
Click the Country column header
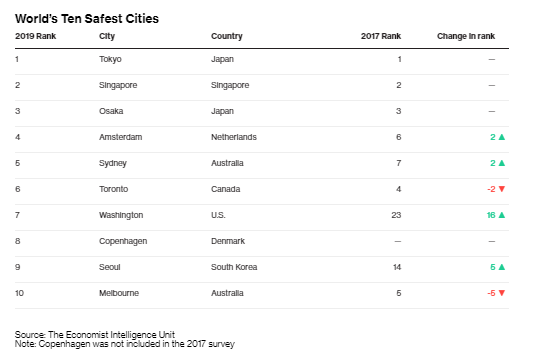[x=227, y=36]
